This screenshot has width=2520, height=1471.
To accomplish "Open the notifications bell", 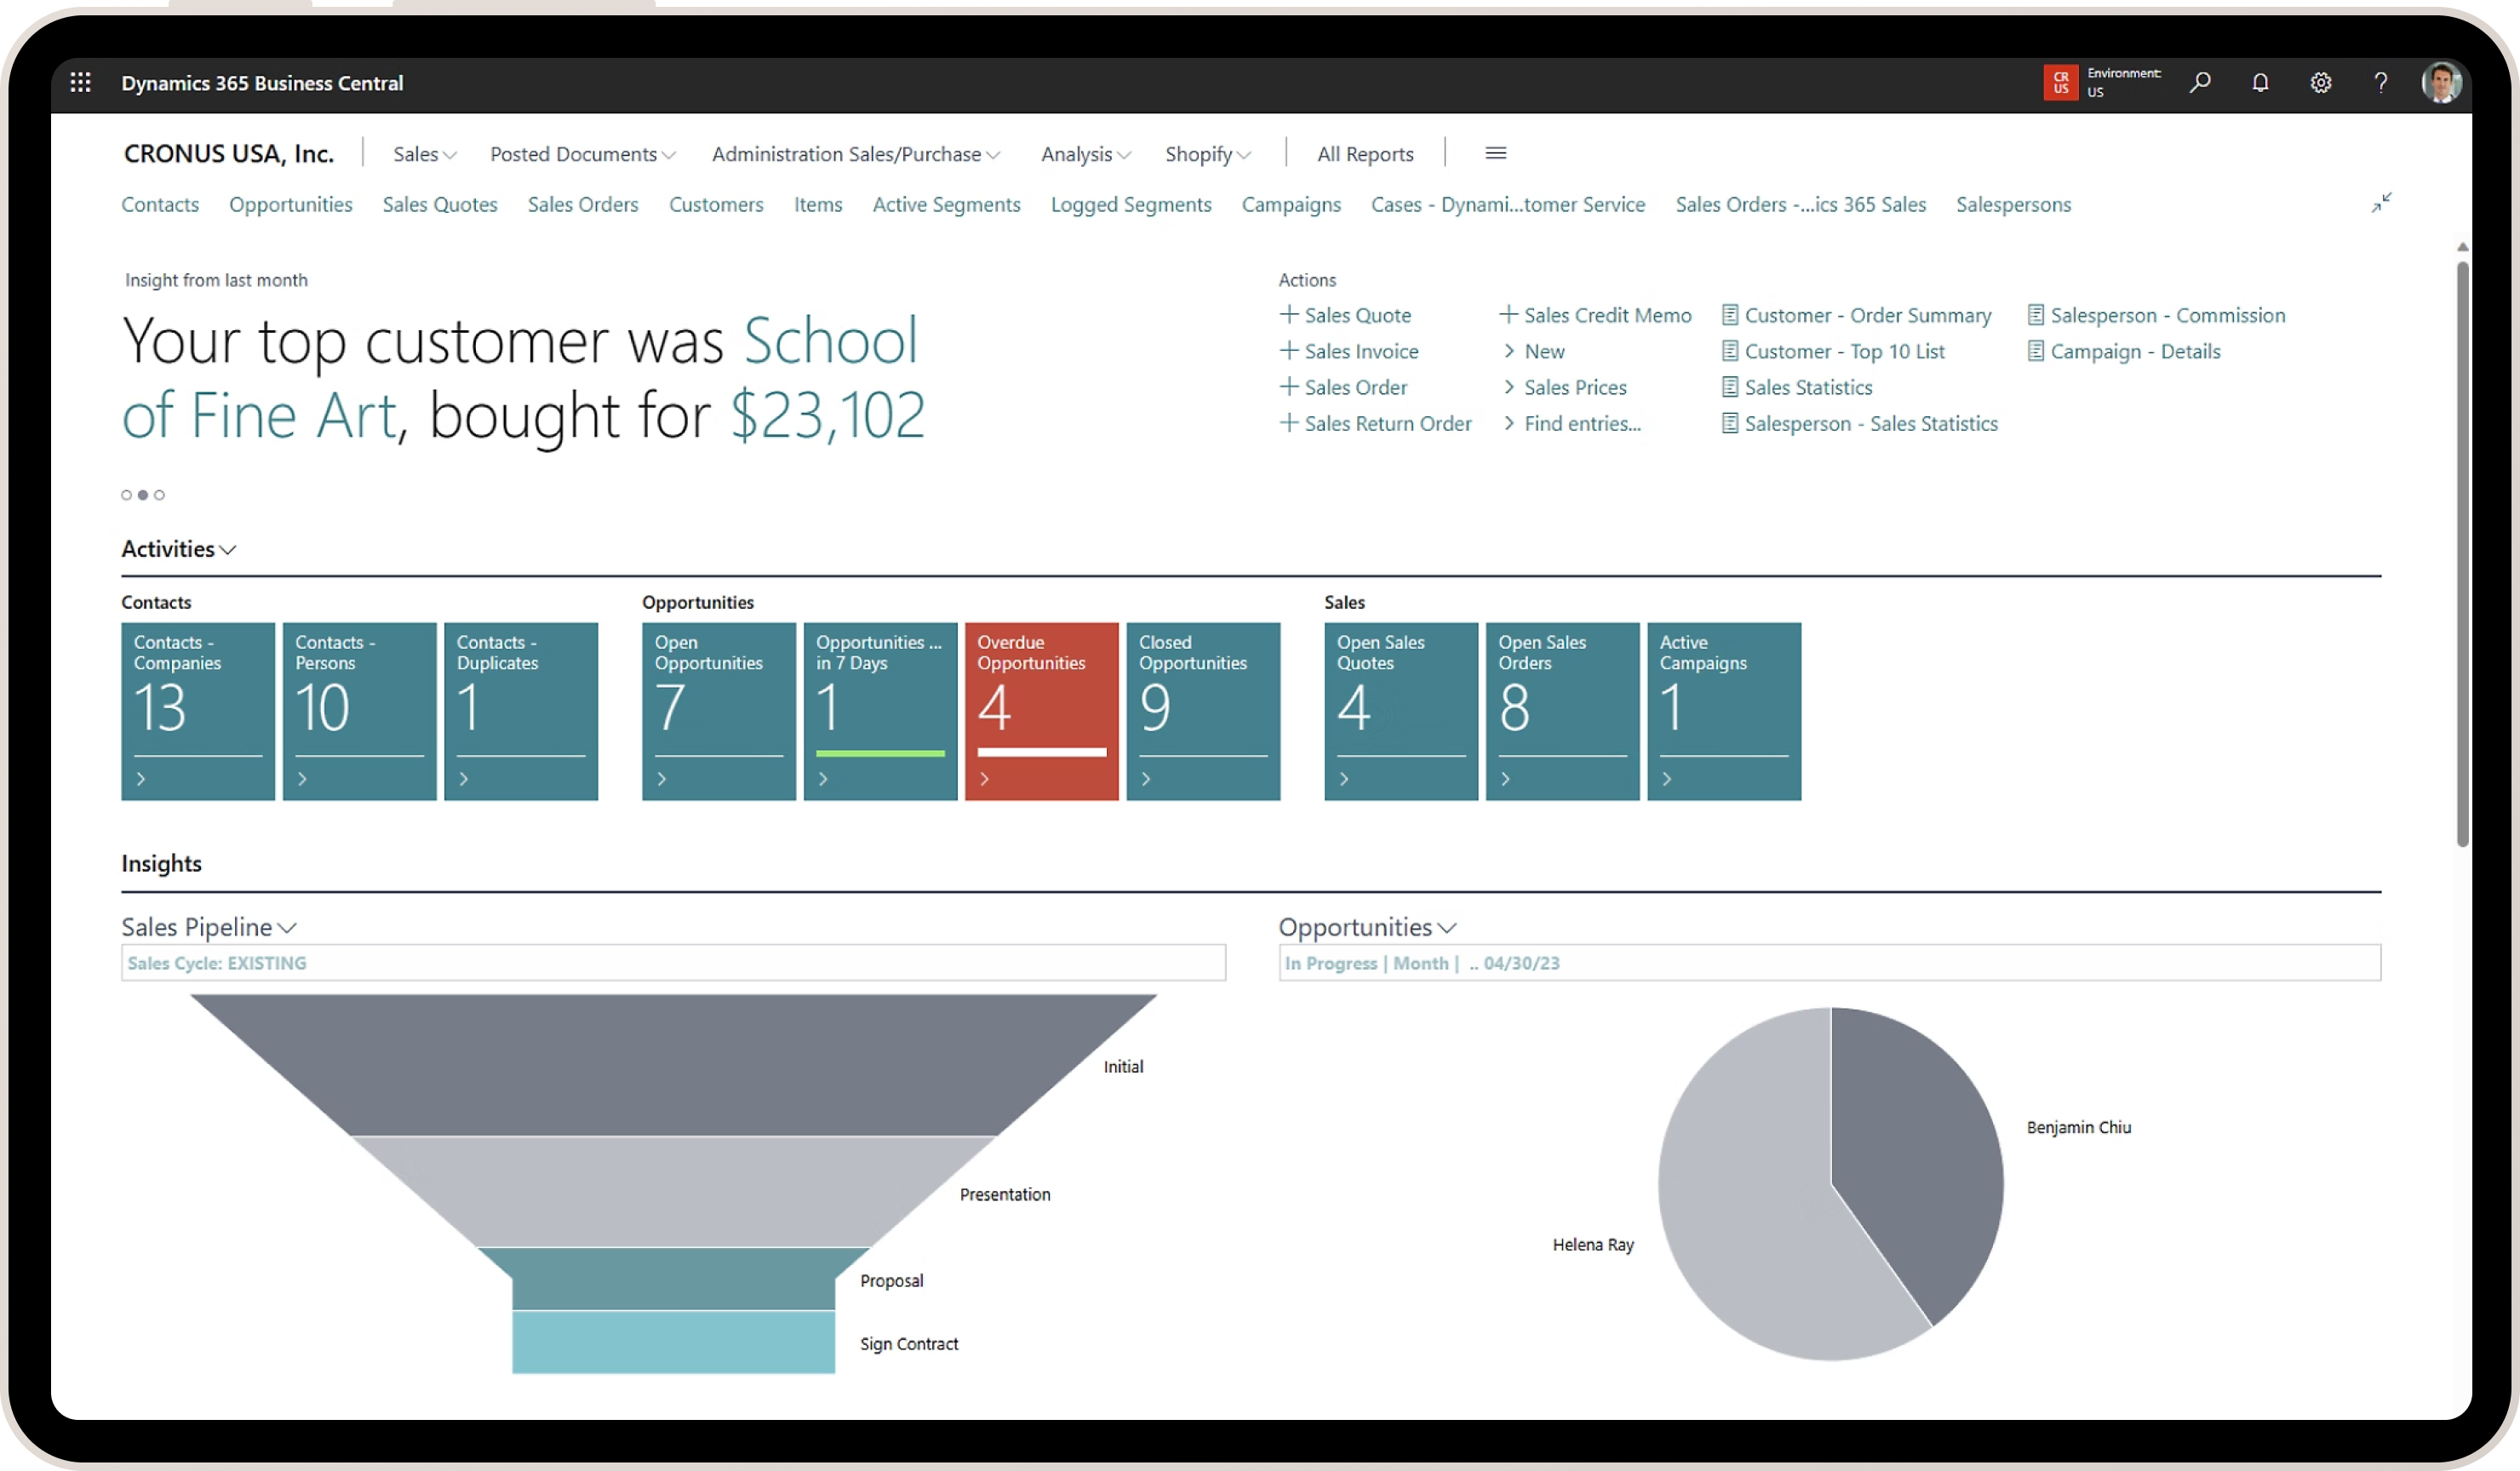I will [x=2260, y=83].
